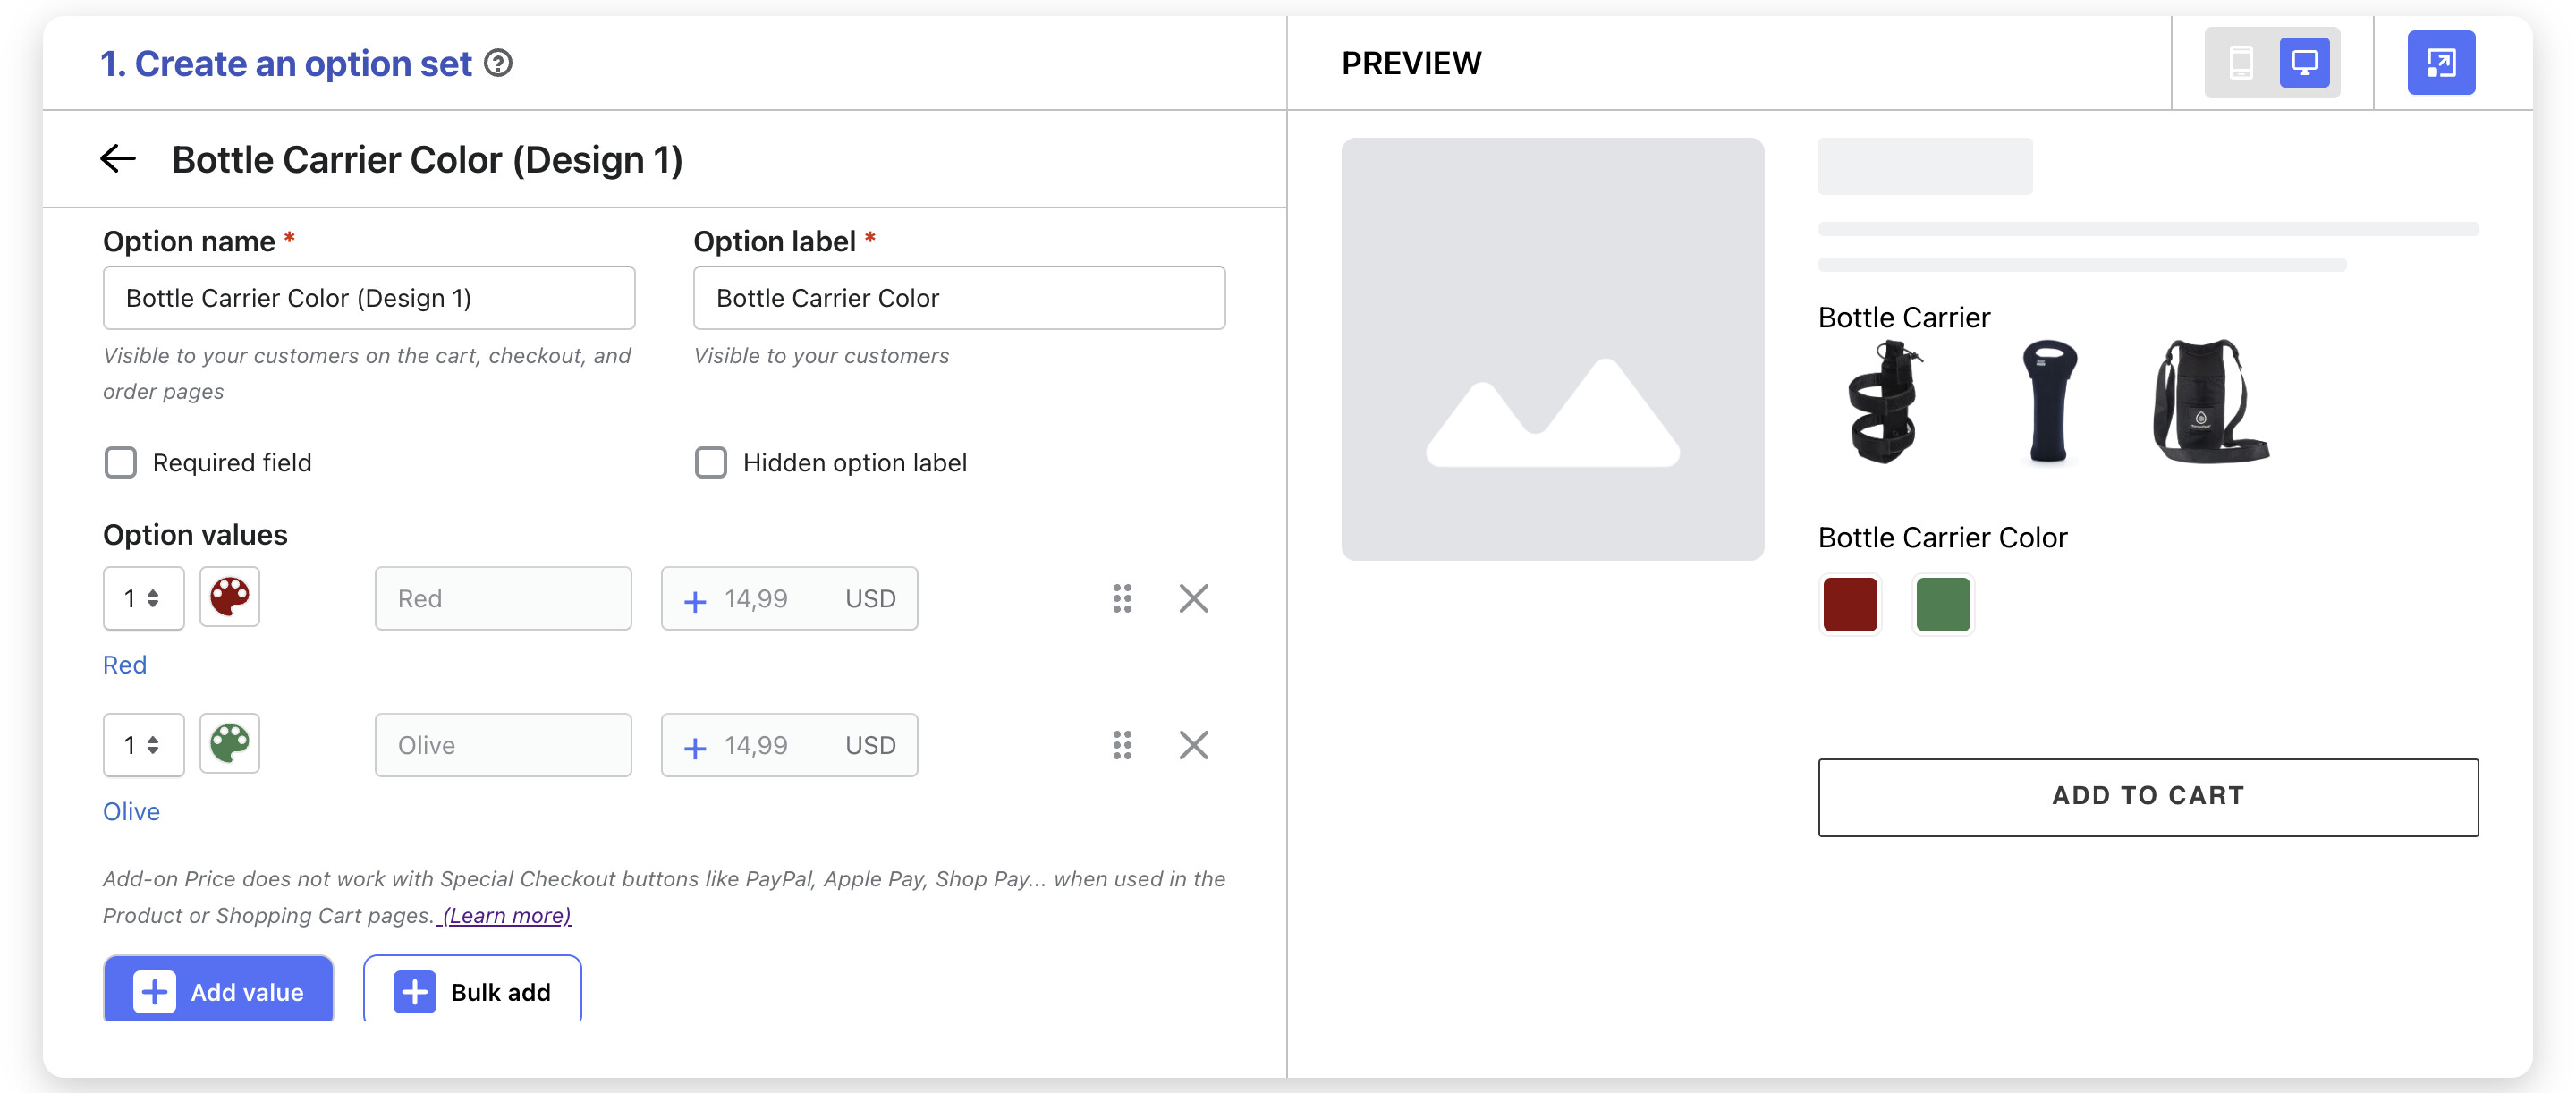The image size is (2576, 1093).
Task: Switch preview to mobile view
Action: click(x=2240, y=63)
